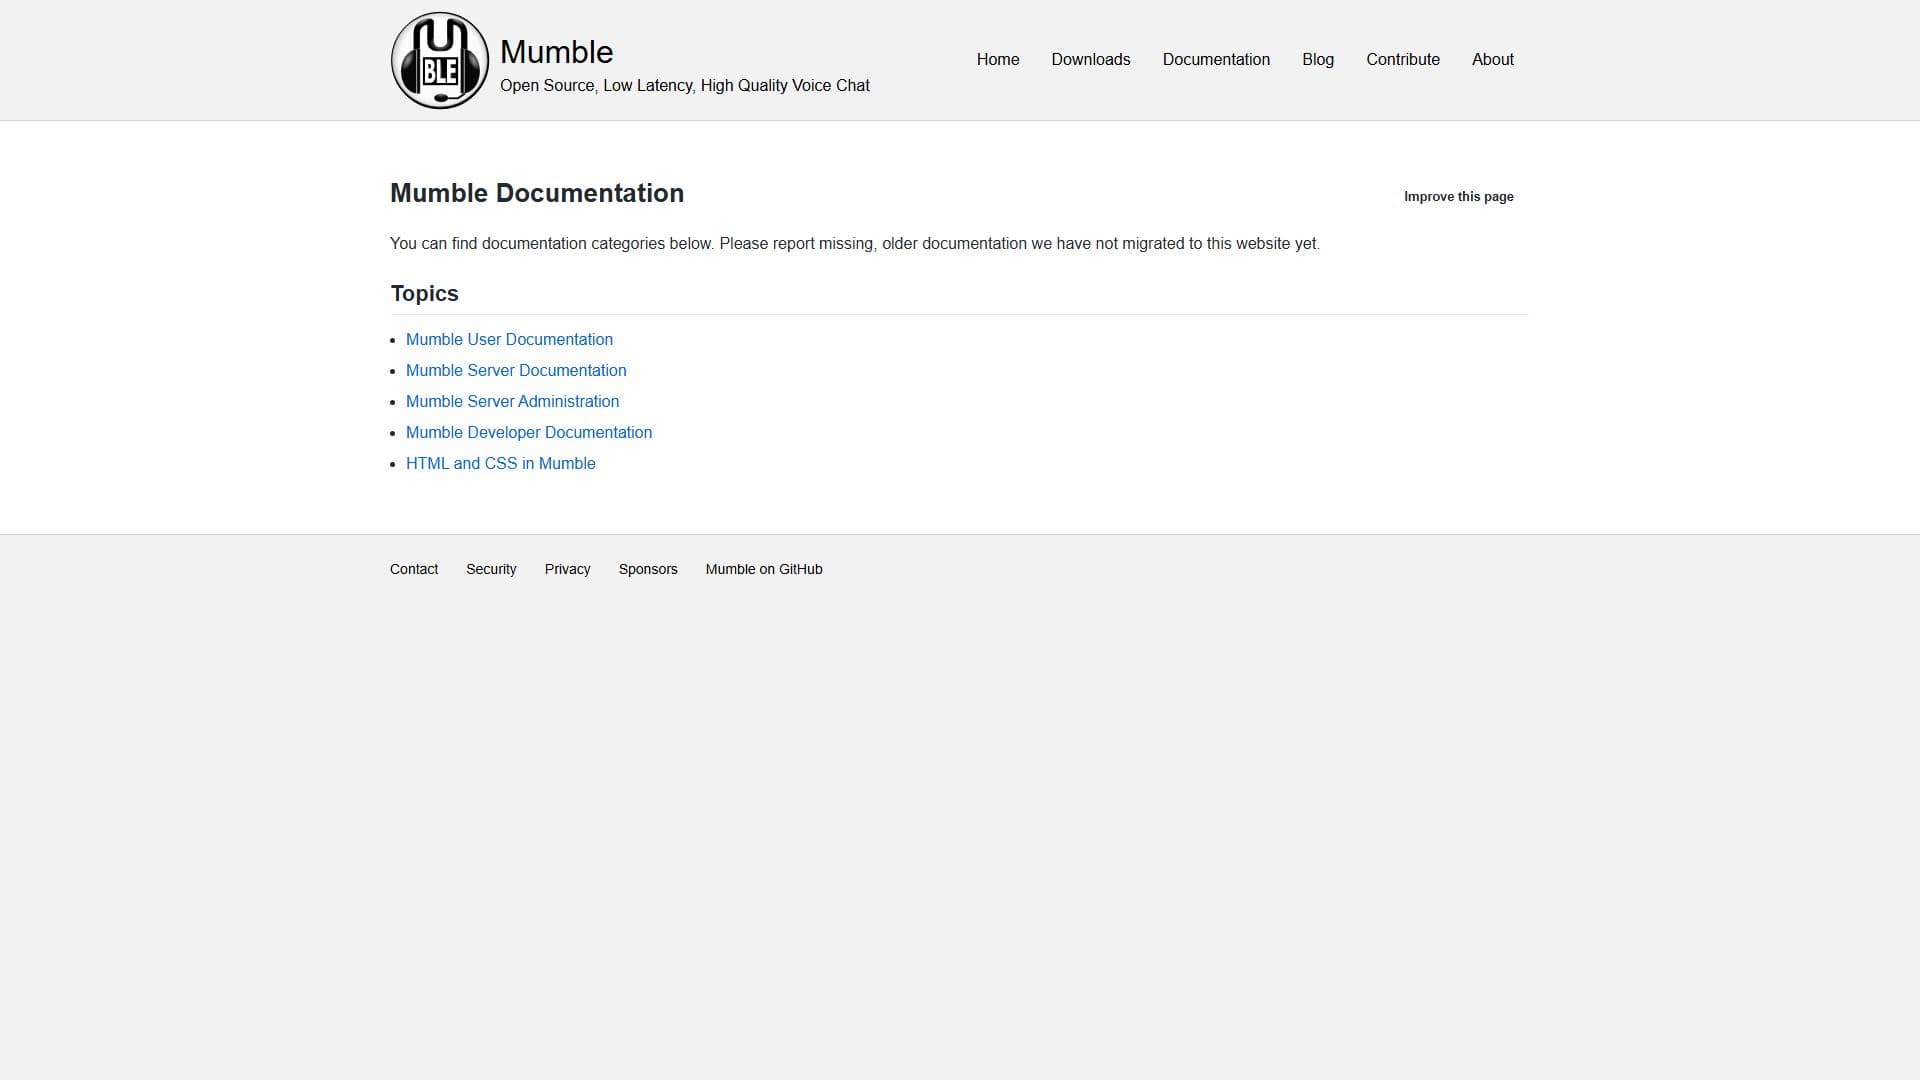This screenshot has height=1080, width=1920.
Task: Click the Topics section heading
Action: pos(424,293)
